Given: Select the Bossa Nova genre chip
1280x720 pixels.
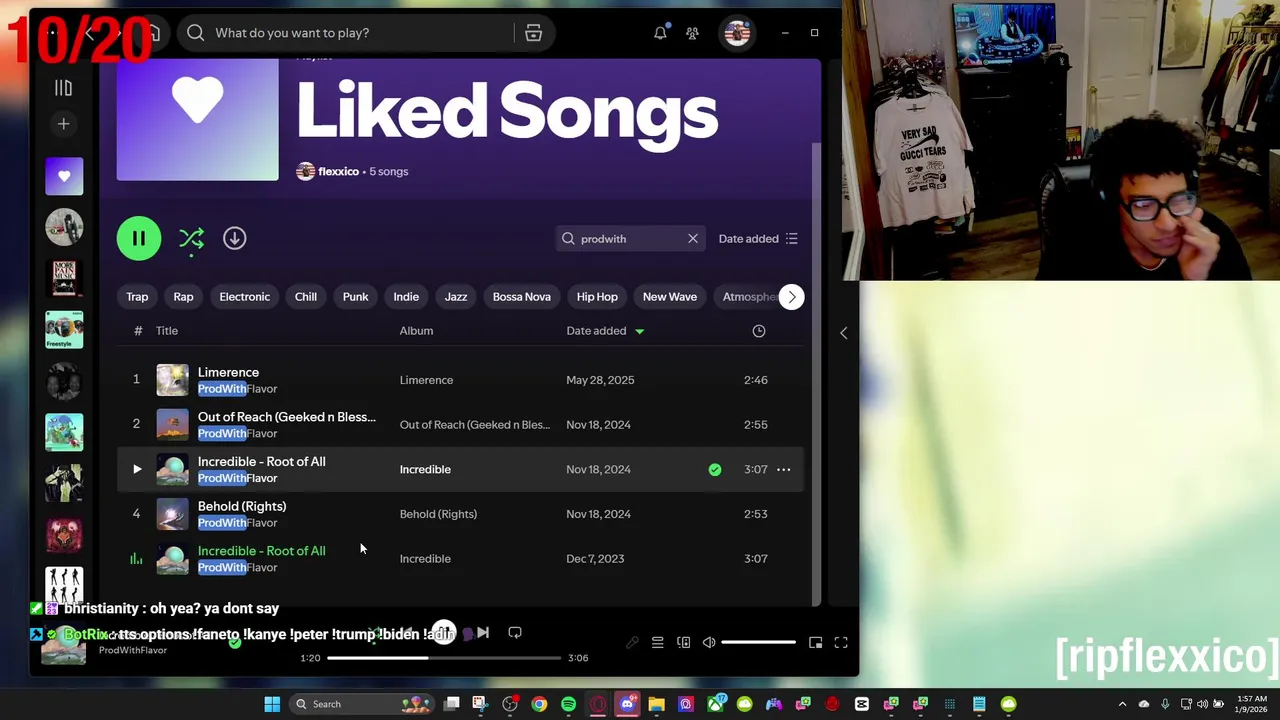Looking at the screenshot, I should (x=521, y=297).
